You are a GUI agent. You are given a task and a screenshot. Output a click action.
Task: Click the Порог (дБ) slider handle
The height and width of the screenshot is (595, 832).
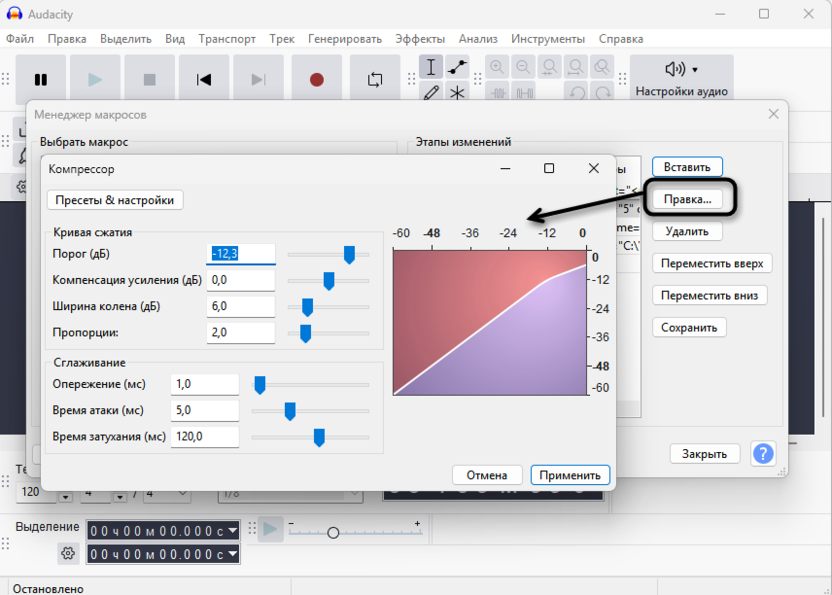click(349, 255)
